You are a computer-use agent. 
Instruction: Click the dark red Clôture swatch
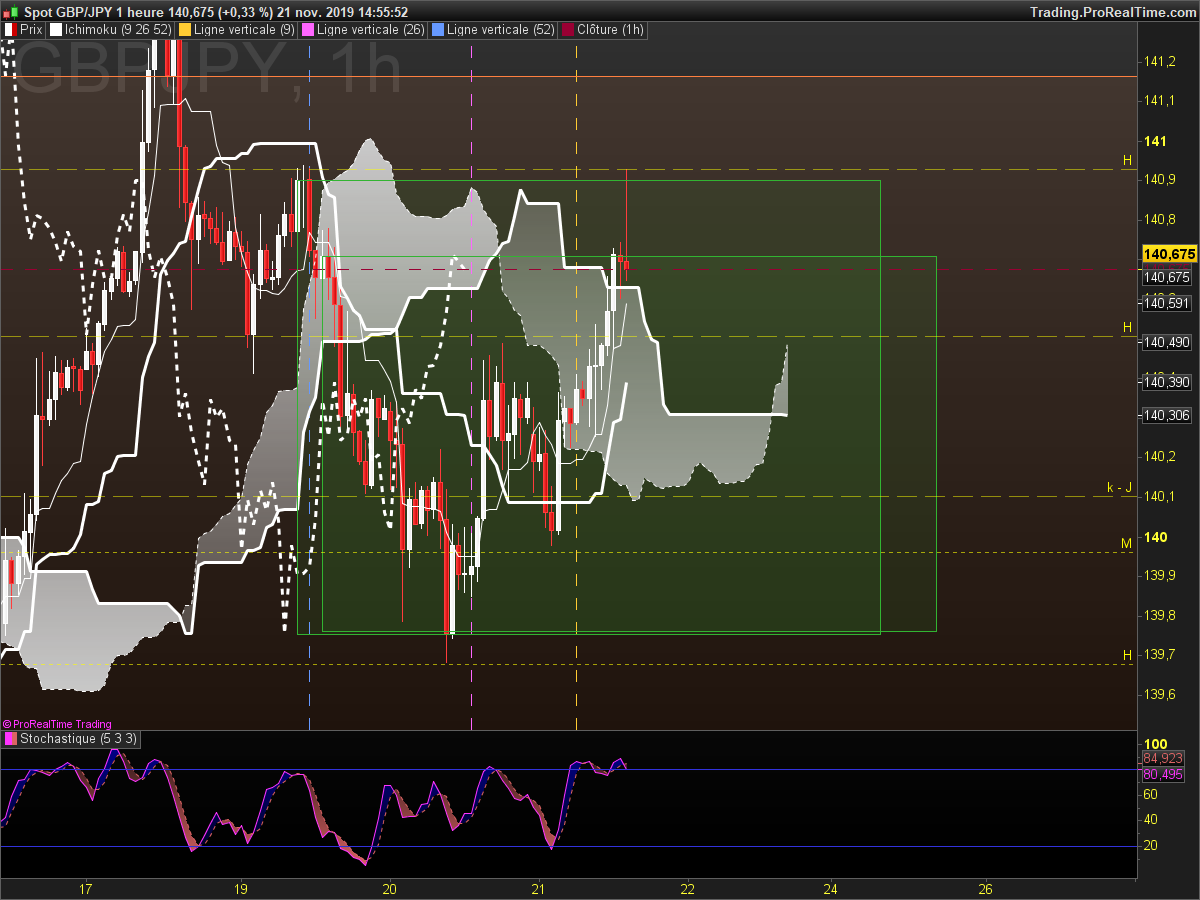pos(568,30)
